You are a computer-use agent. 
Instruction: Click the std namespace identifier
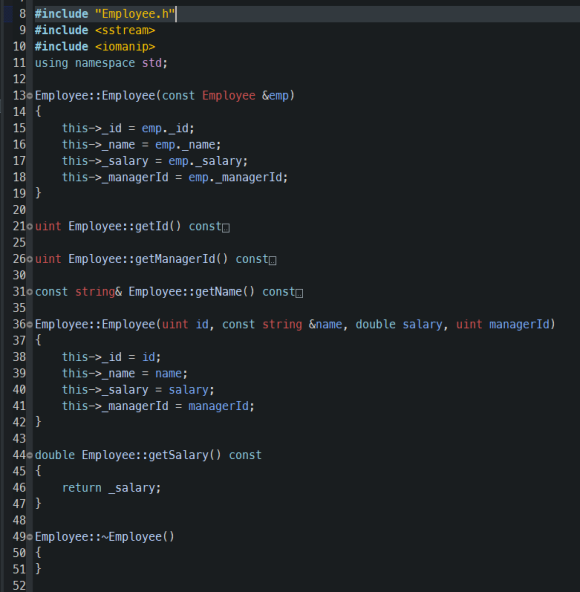point(151,63)
